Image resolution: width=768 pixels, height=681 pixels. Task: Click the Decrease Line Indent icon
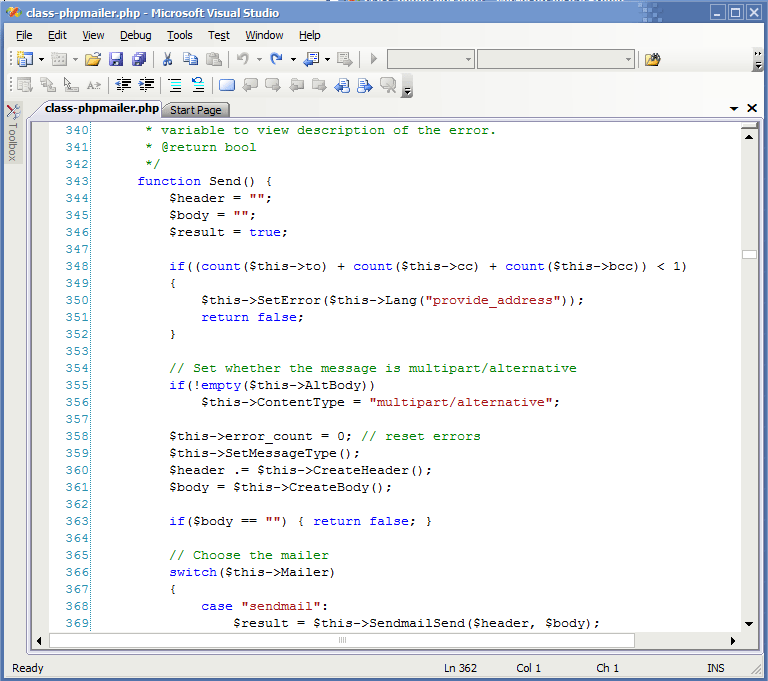[123, 85]
